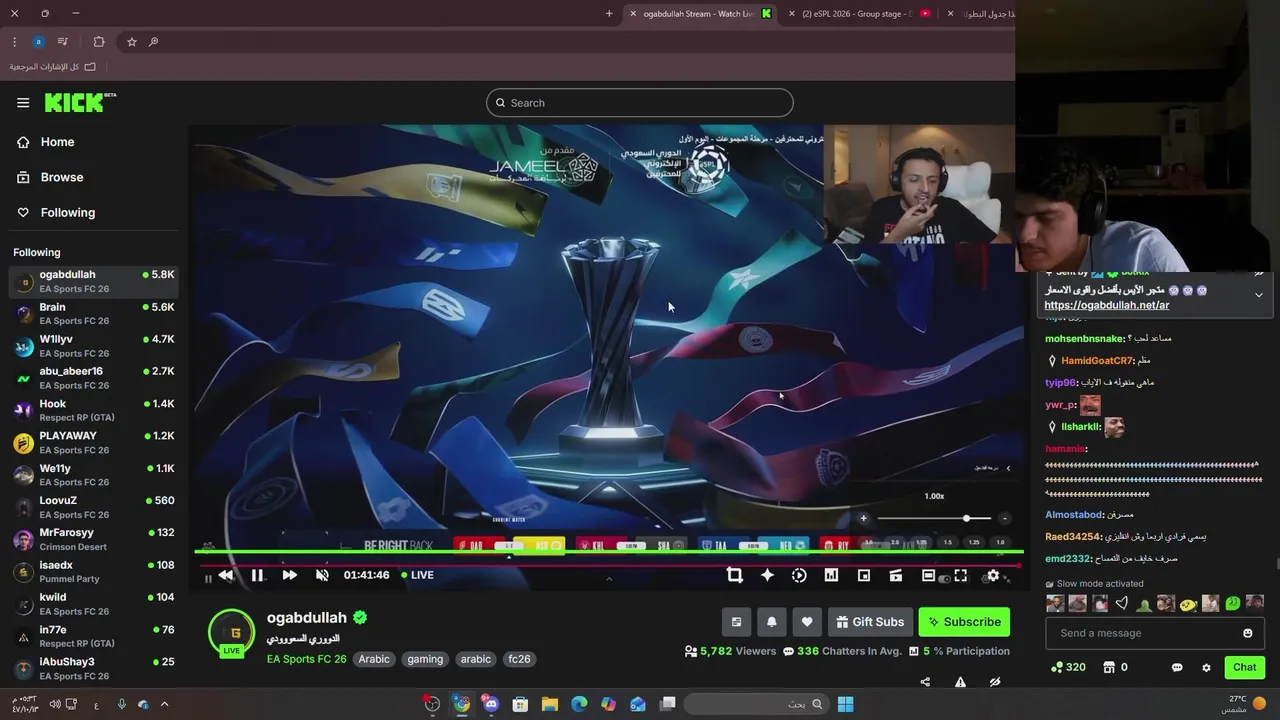Open the clip icon button near Gift Subs
The image size is (1280, 720).
click(x=736, y=622)
